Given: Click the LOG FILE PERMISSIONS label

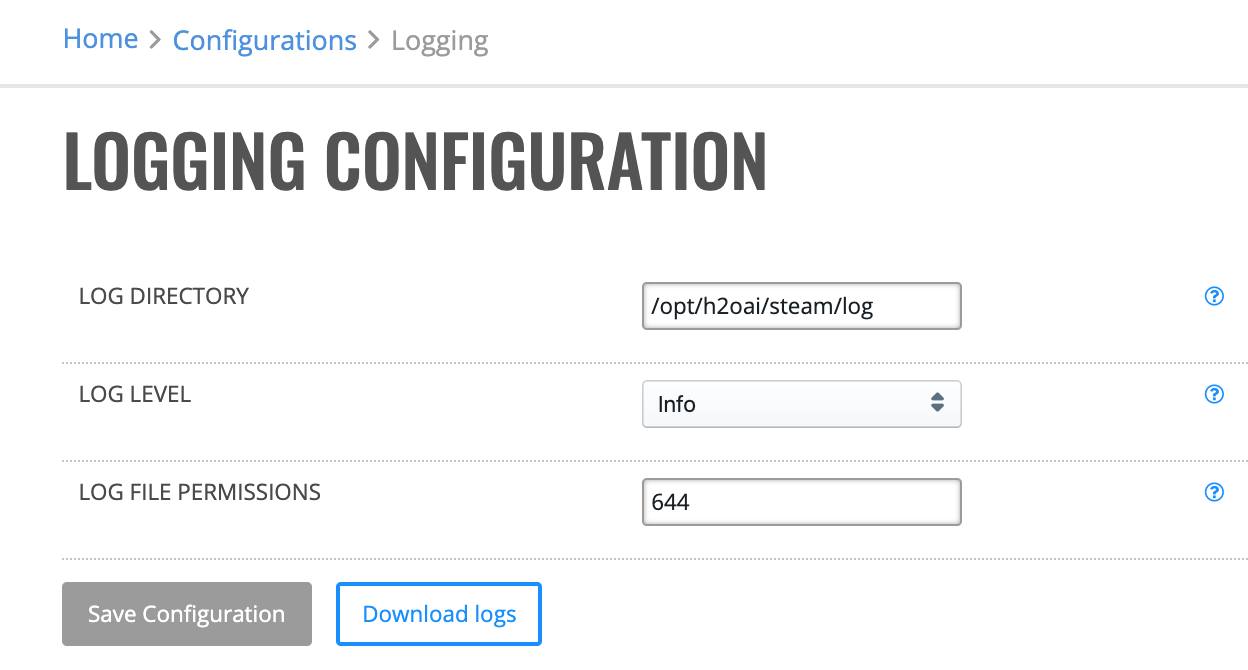Looking at the screenshot, I should 200,492.
